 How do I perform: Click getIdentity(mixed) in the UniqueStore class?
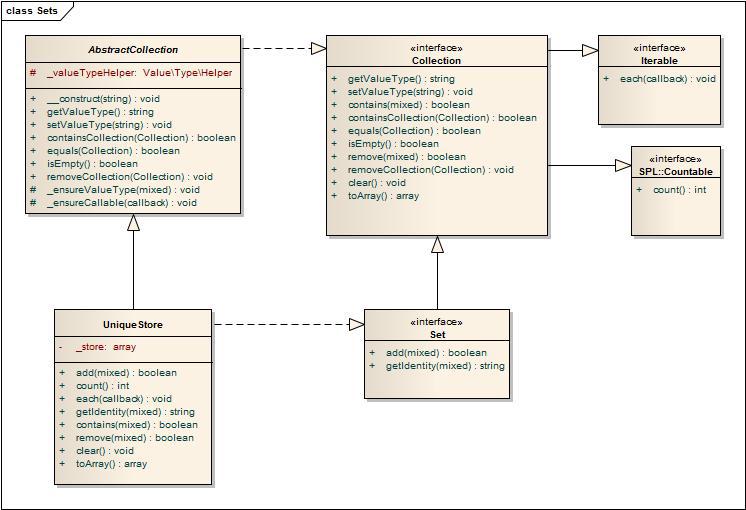(x=127, y=412)
